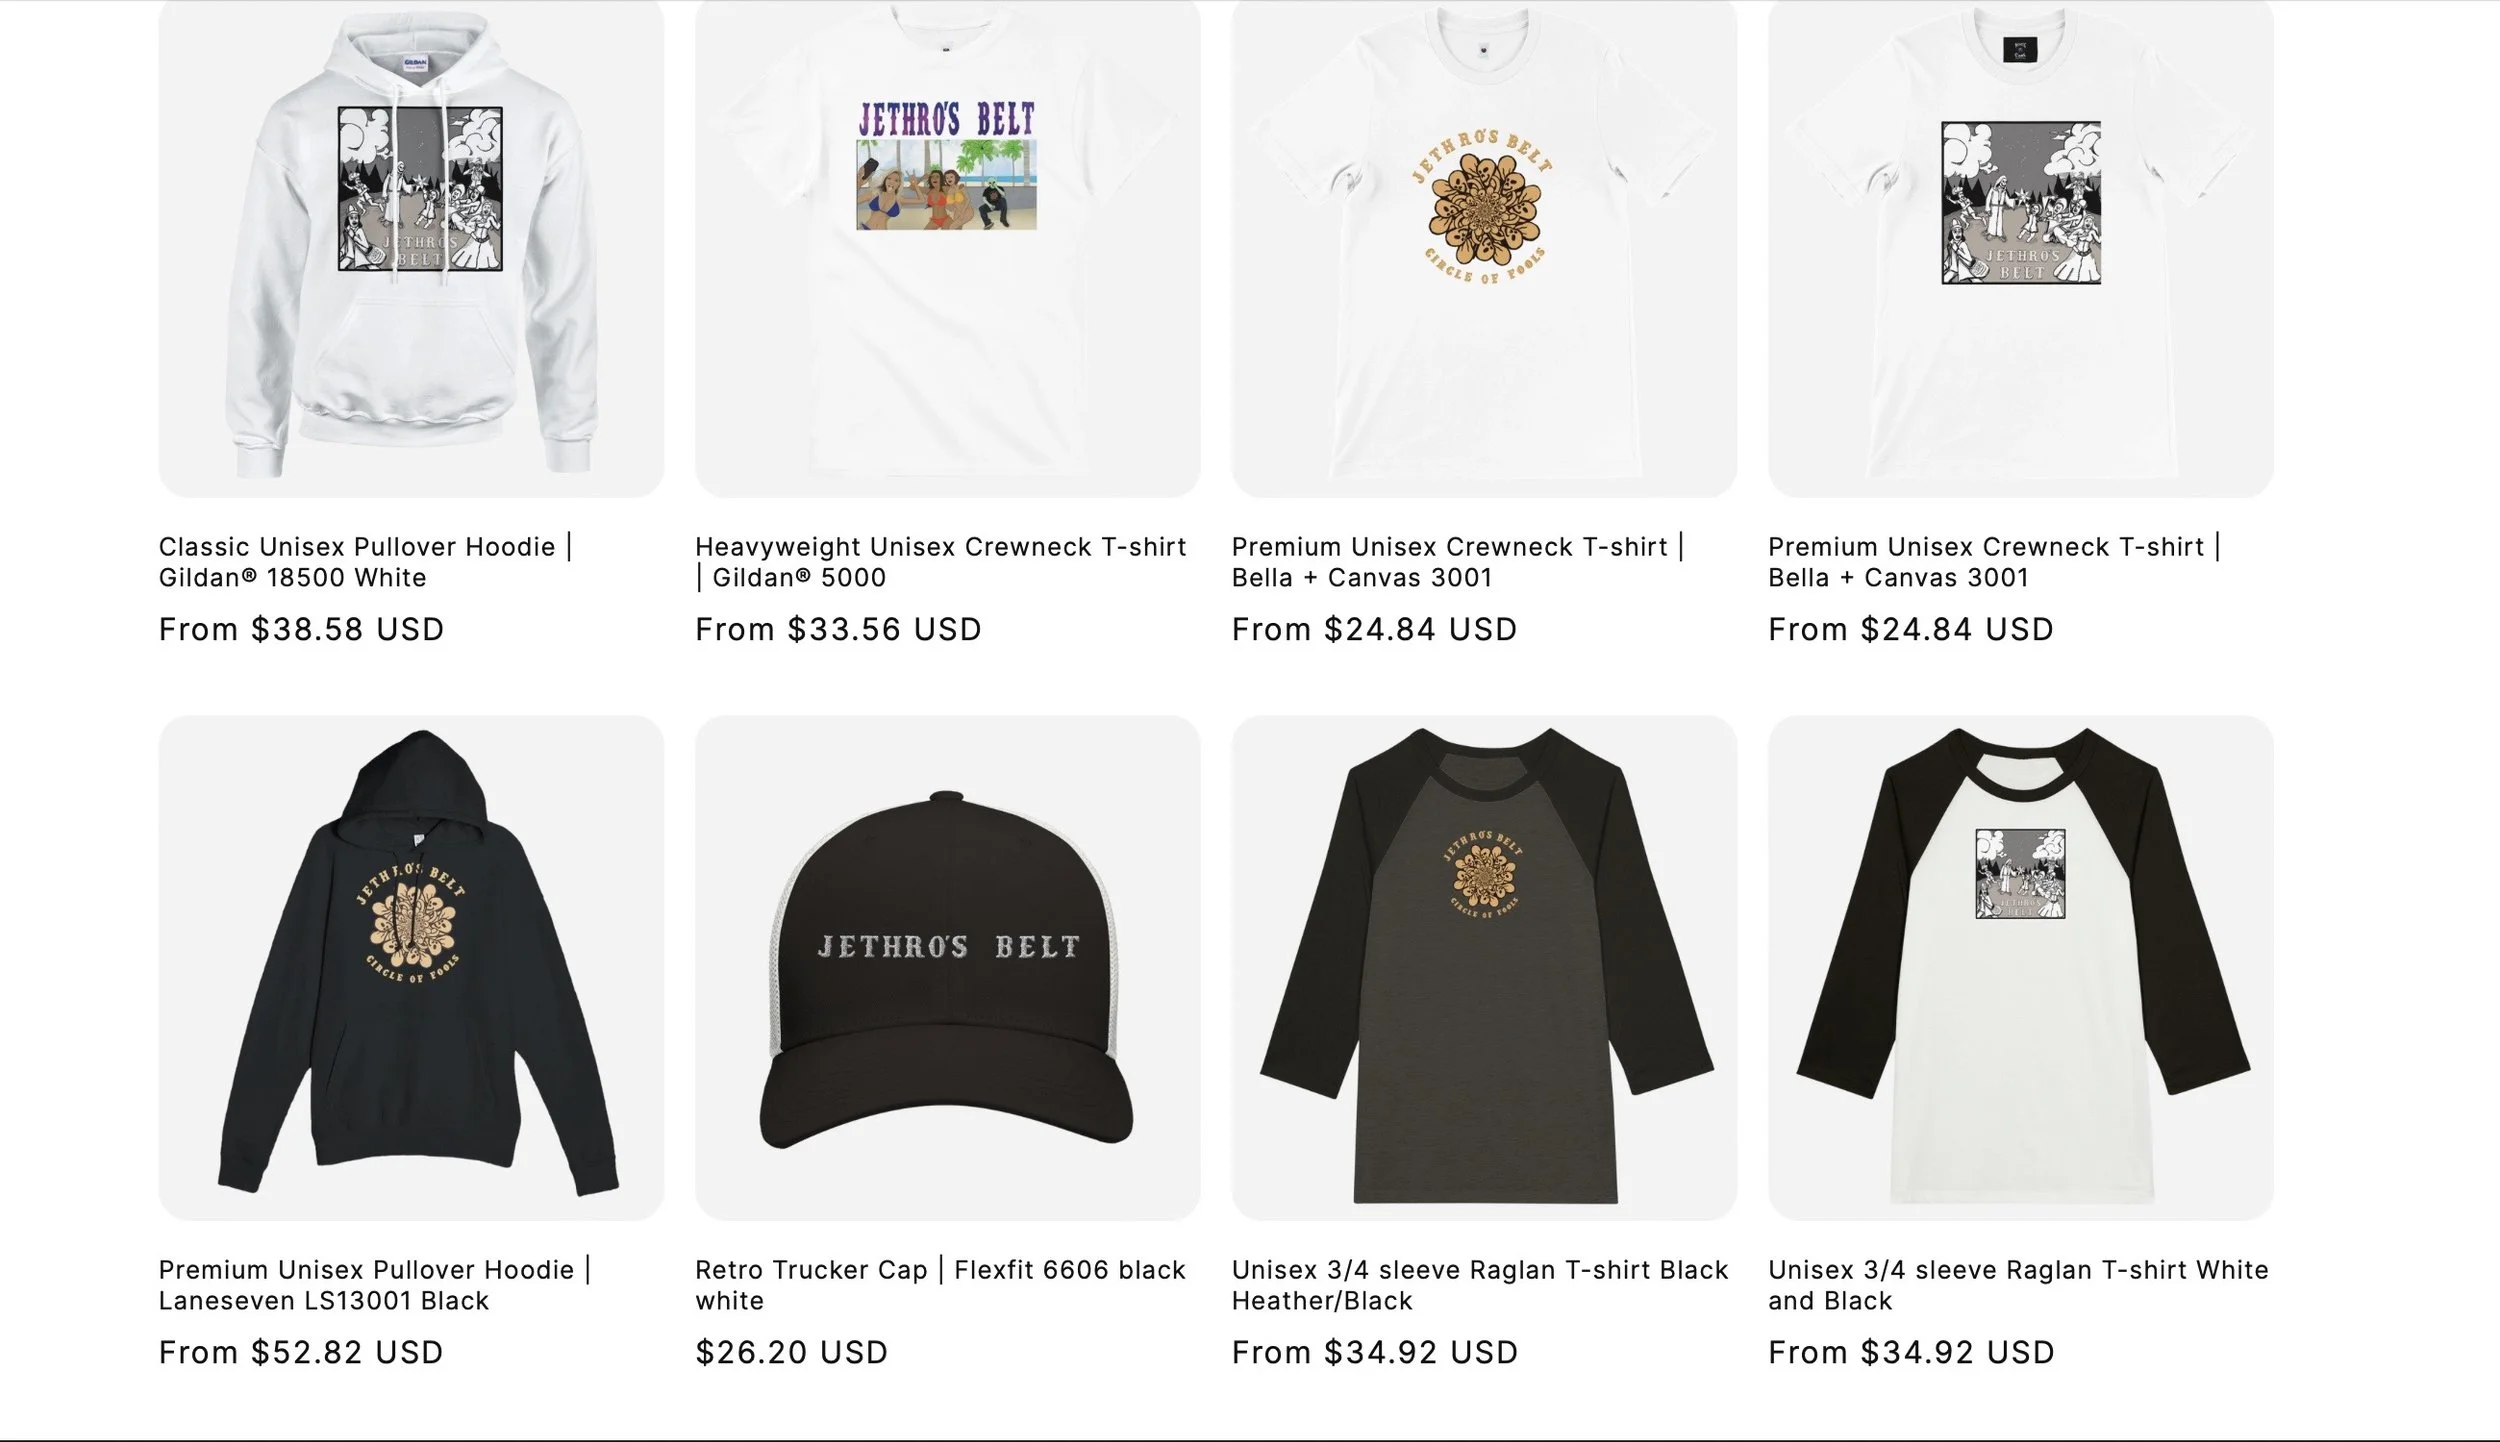Image resolution: width=2500 pixels, height=1442 pixels.
Task: Open the white Gildan hoodie product image
Action: [411, 248]
